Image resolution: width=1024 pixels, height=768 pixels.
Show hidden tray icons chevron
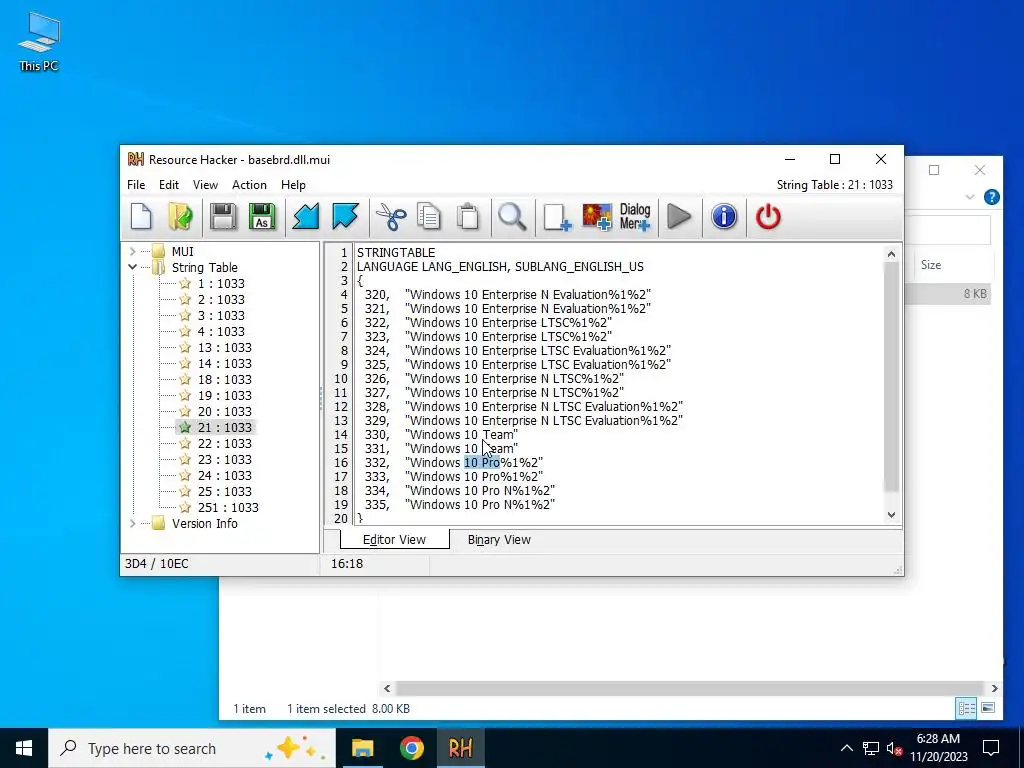coord(846,748)
